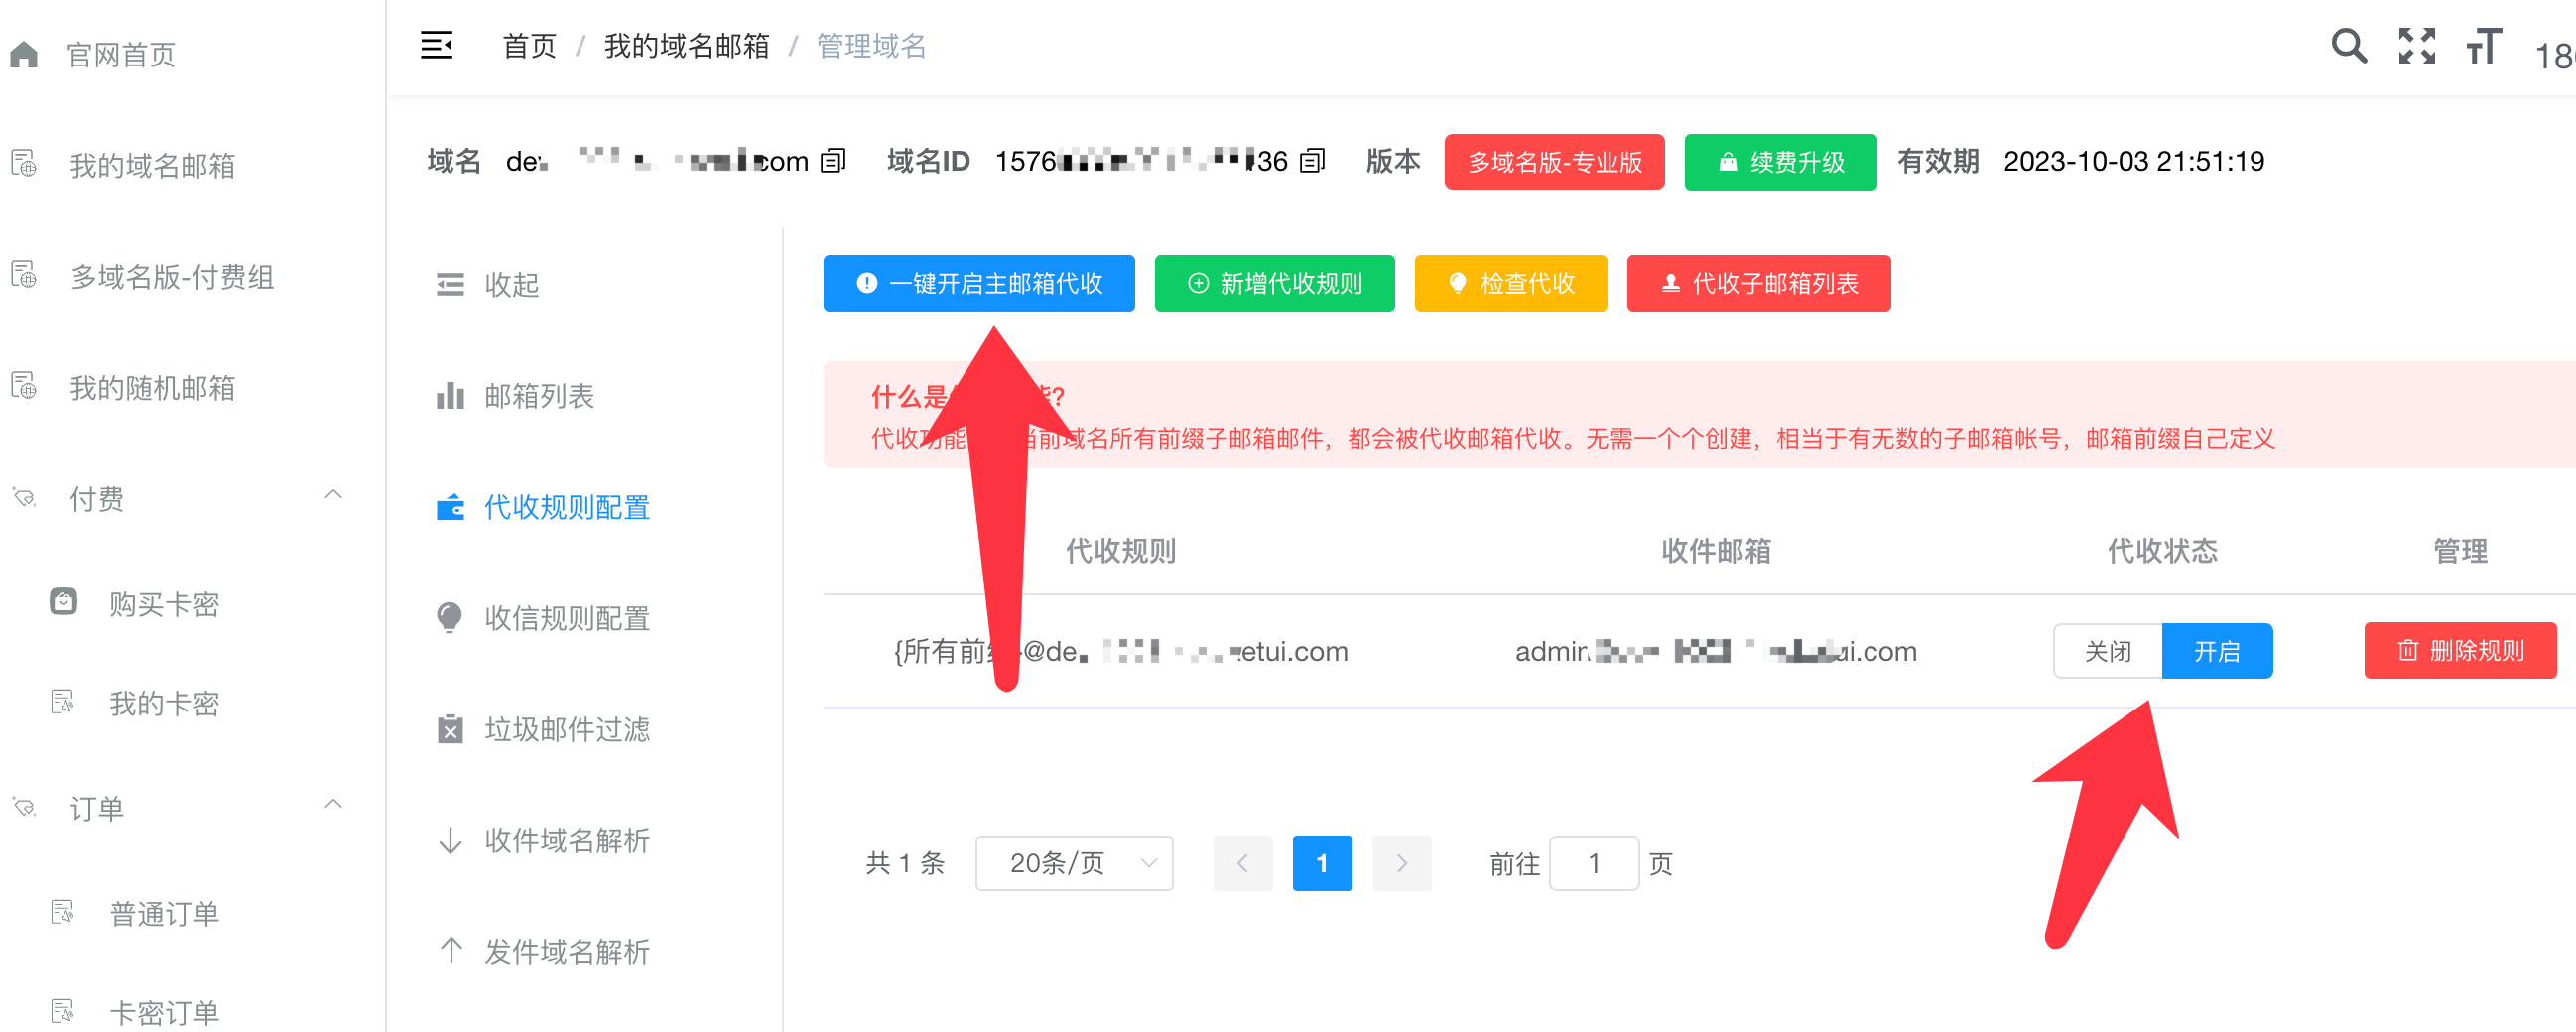Click the clipboard-x icon for 垃圾邮件过滤
2576x1032 pixels.
coord(450,729)
